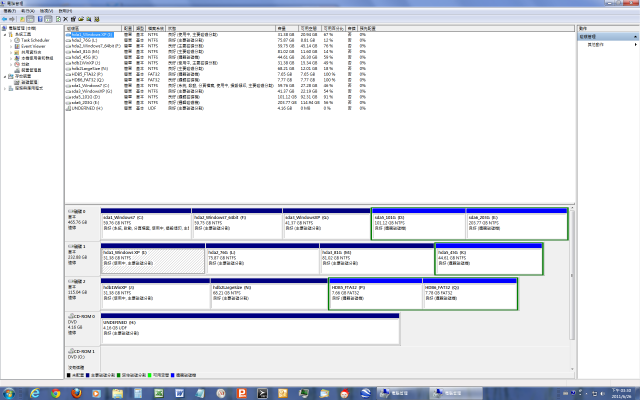Screen dimensions: 640x400
Task: Click the Capacity column header
Action: coord(287,28)
